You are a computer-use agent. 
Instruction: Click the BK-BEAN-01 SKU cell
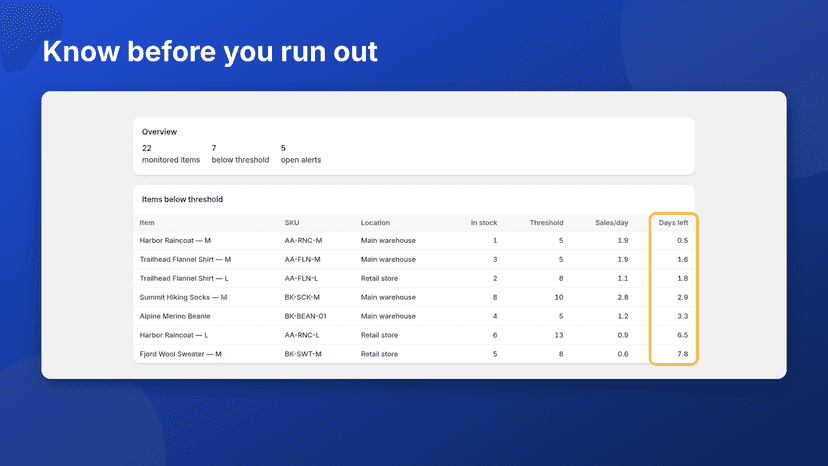(x=305, y=316)
